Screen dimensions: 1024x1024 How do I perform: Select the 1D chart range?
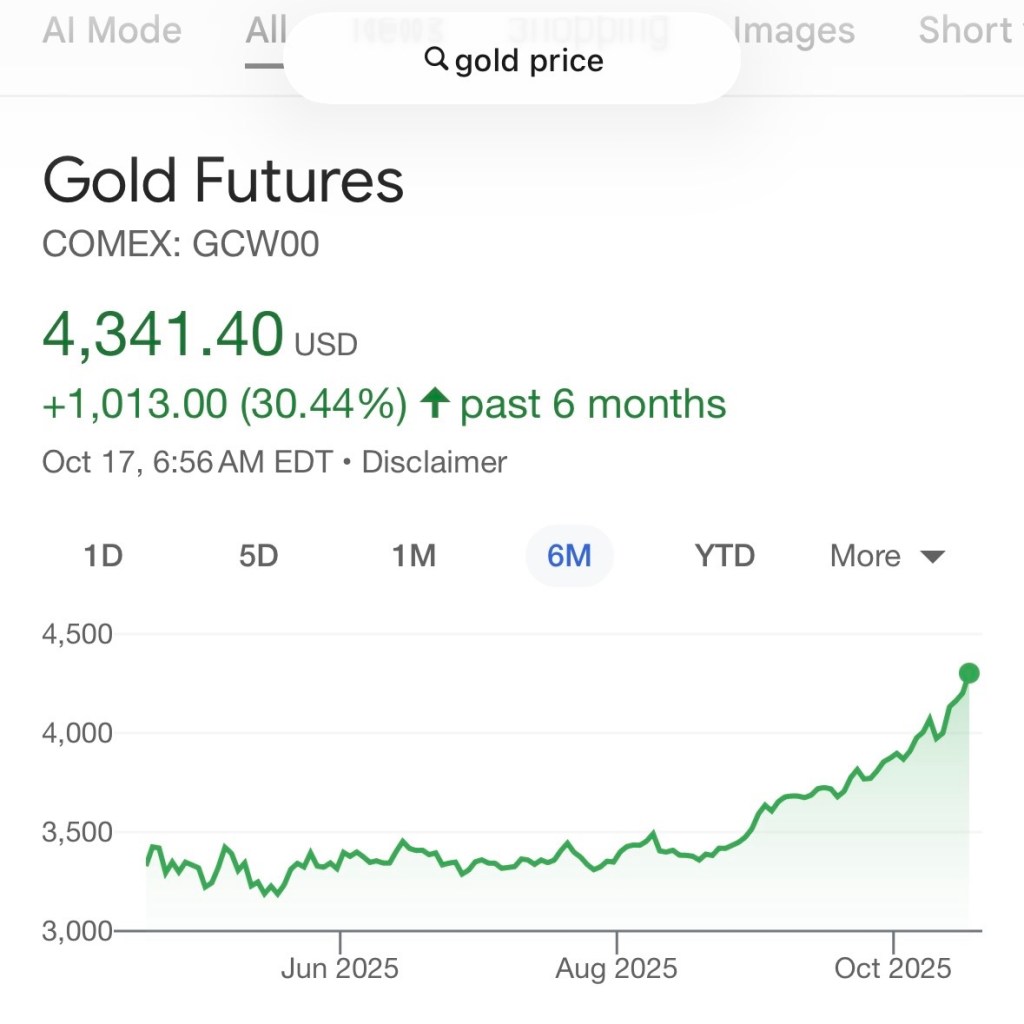pyautogui.click(x=103, y=556)
